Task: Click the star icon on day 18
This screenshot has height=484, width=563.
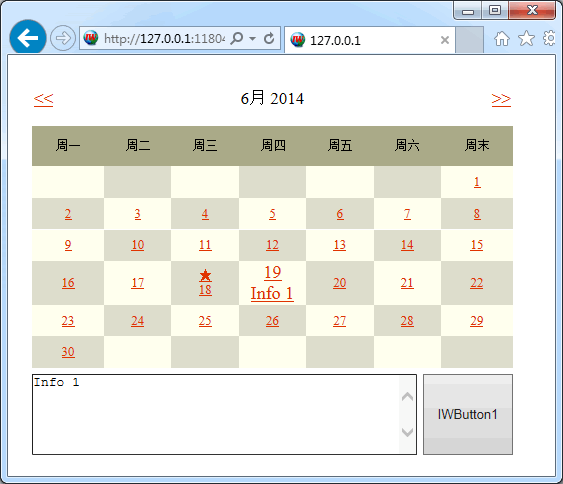Action: (205, 275)
